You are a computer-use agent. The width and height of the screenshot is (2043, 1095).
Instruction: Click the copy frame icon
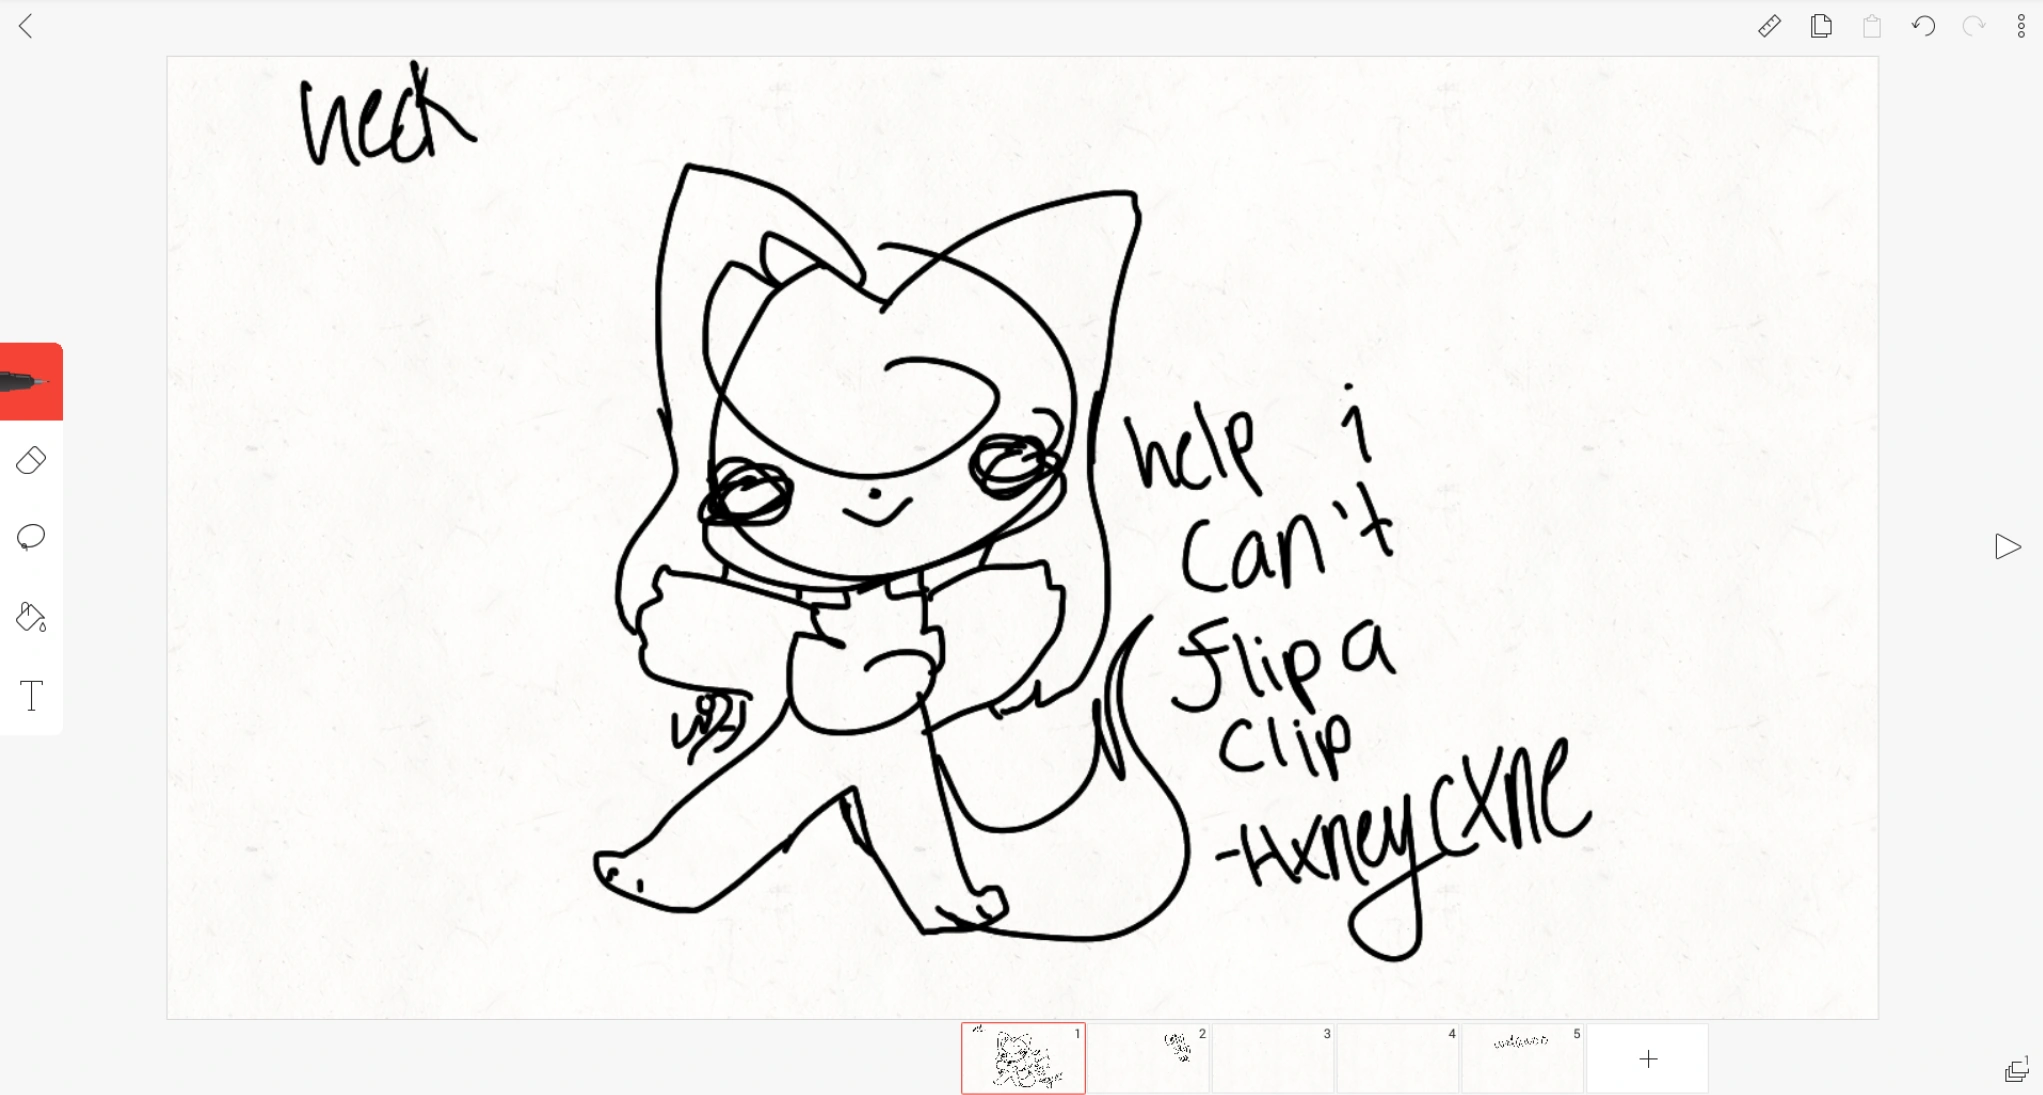[1821, 26]
